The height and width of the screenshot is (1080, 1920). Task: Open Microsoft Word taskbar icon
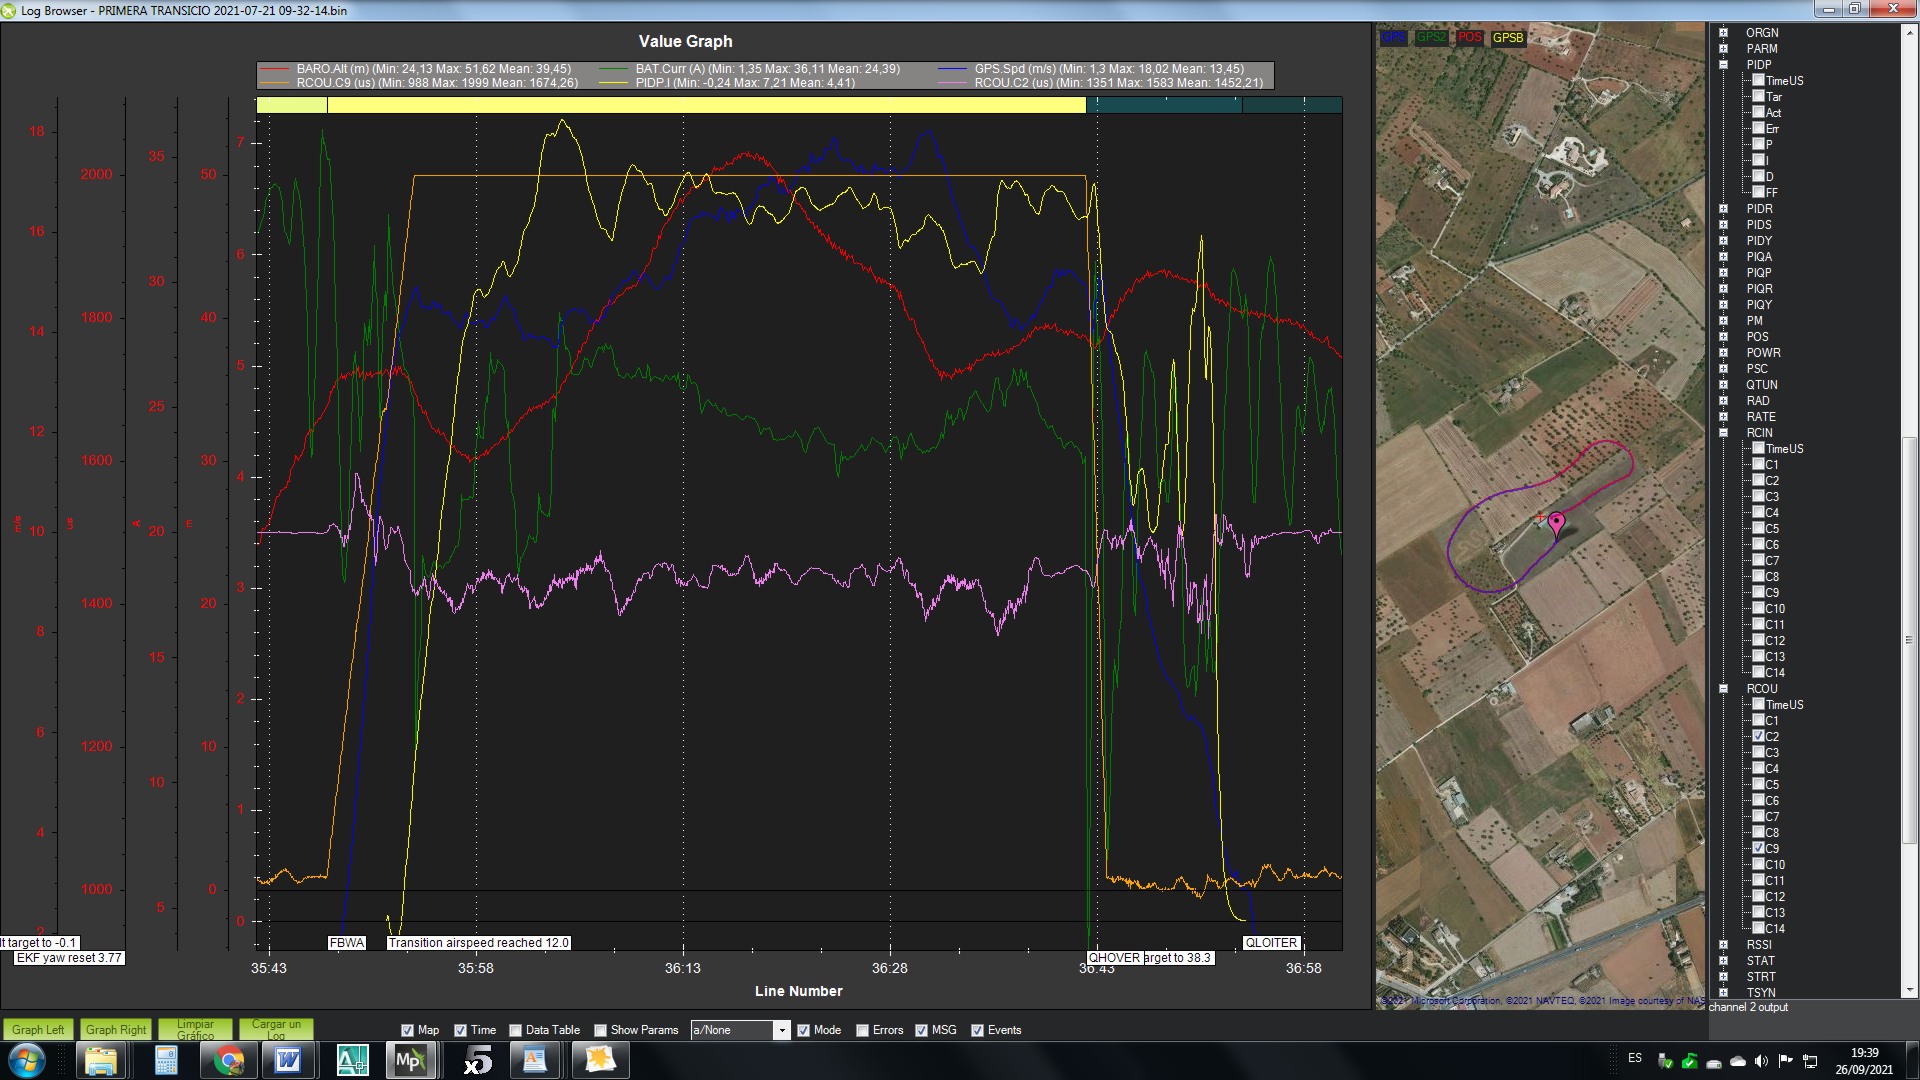click(288, 1060)
